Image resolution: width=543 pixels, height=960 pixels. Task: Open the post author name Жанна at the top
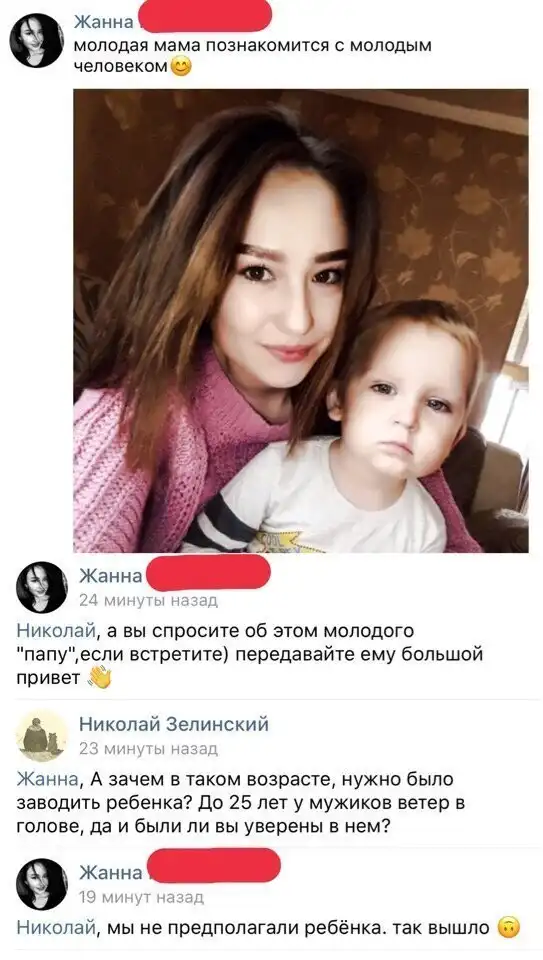103,23
